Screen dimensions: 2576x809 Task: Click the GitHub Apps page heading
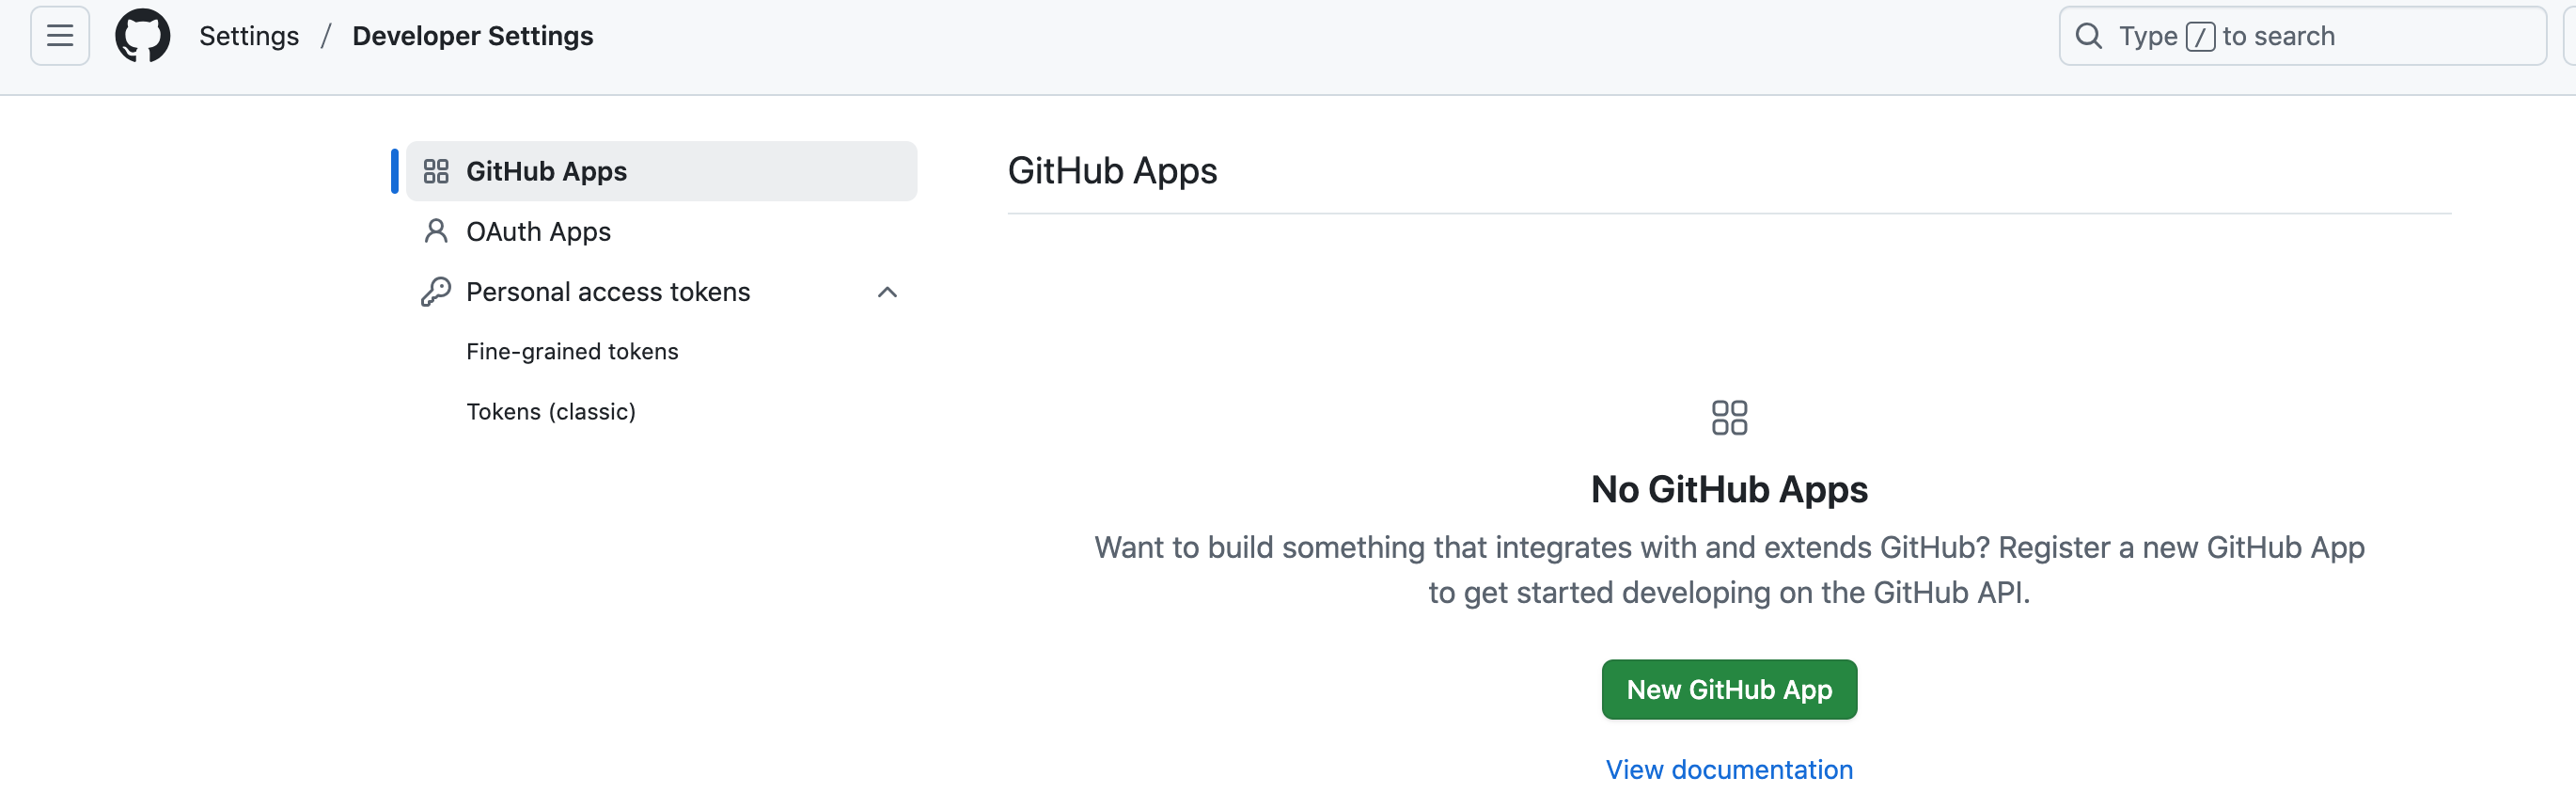coord(1112,171)
